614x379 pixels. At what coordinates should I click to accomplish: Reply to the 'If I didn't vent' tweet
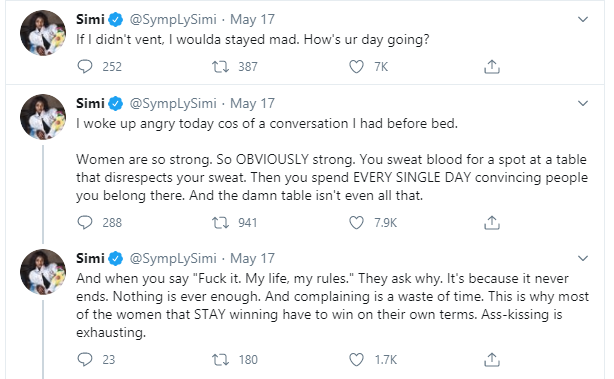[x=85, y=67]
